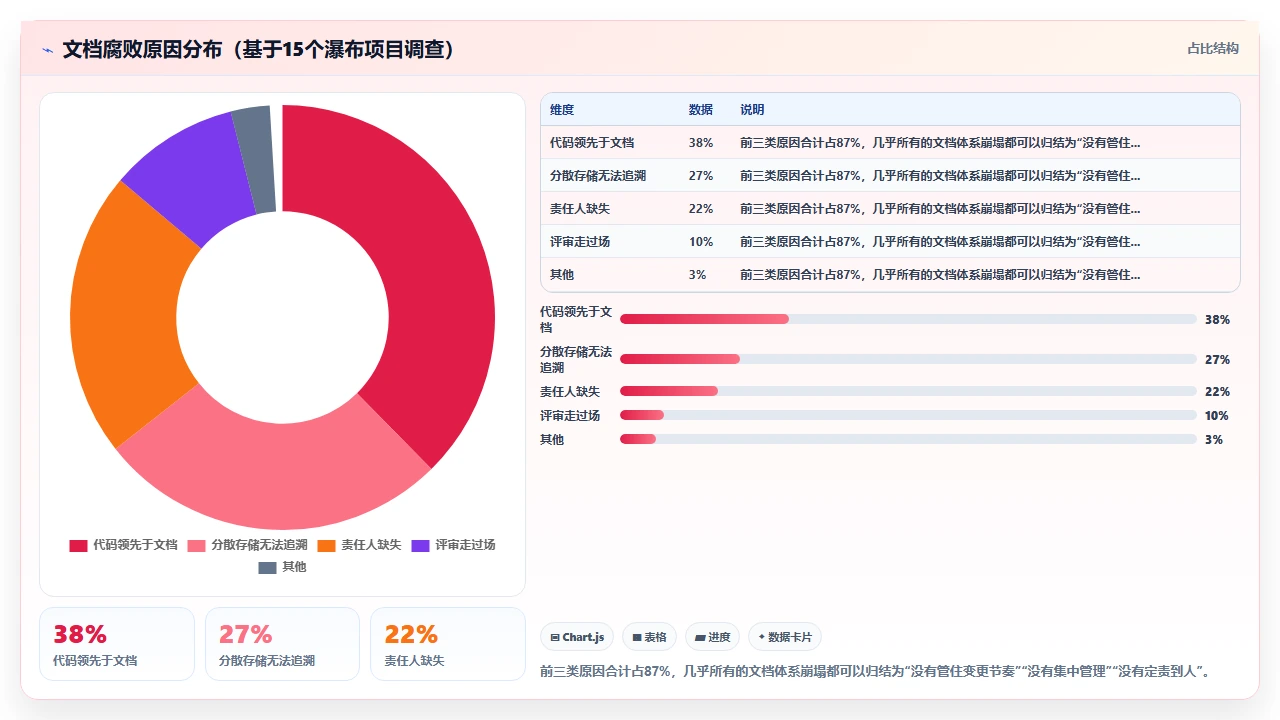Click the summary paragraph starting 前三类原因合计占87% under the tags
Viewport: 1280px width, 720px height.
(x=877, y=671)
